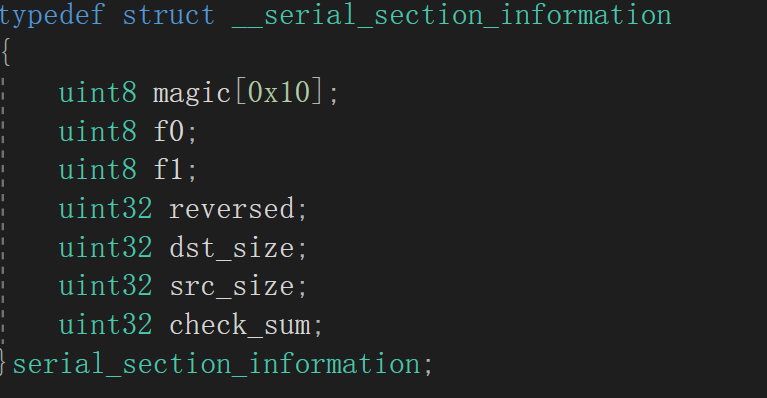Click the uint8 type before f1

98,170
